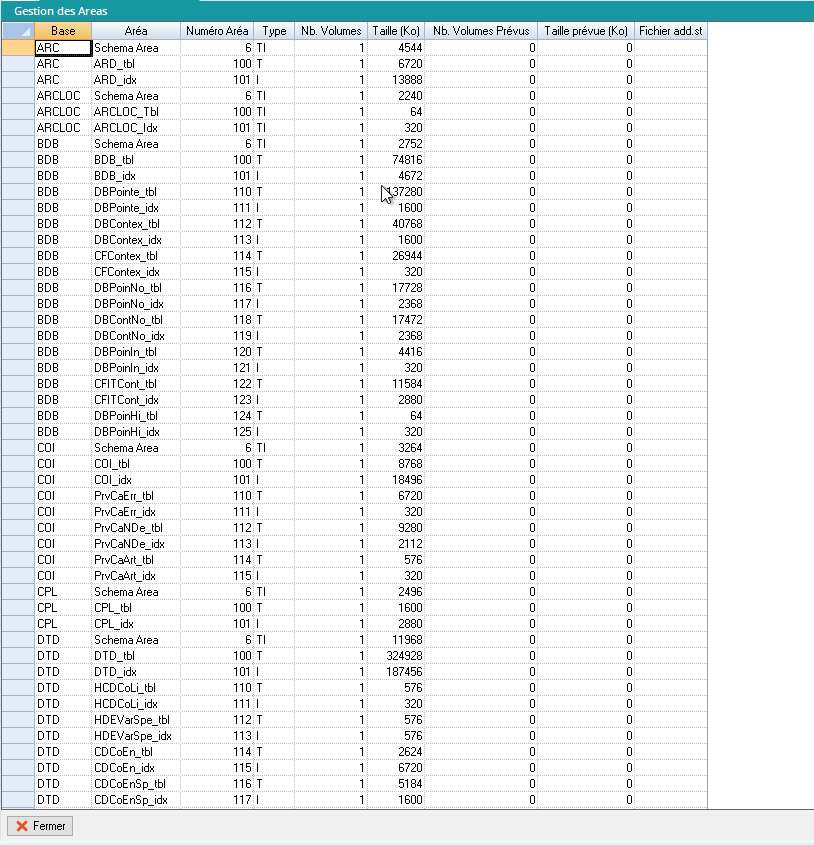Click the Fichier add.st column header

click(670, 31)
